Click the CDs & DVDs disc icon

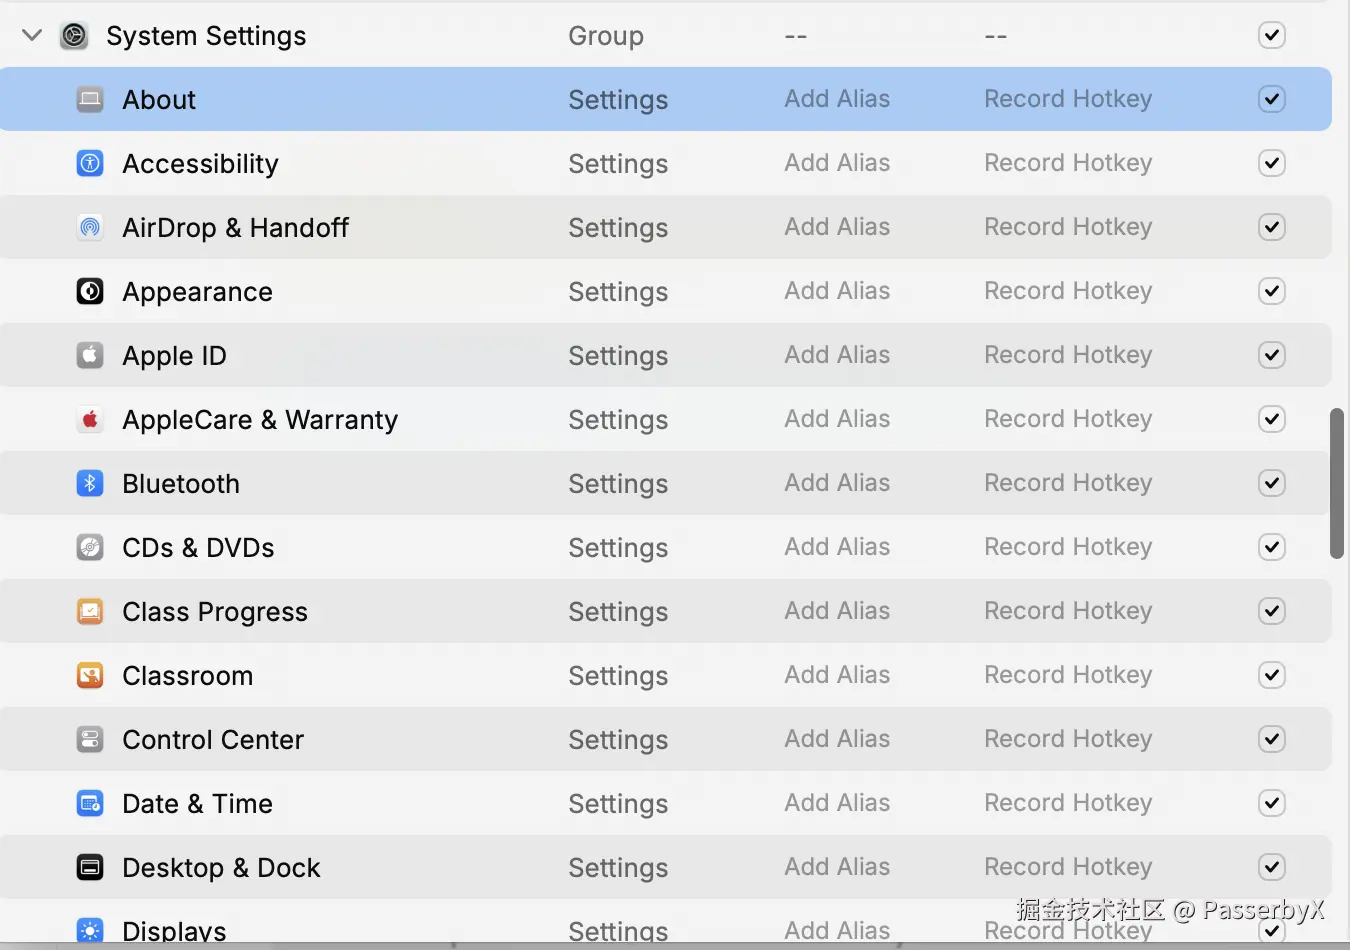(x=90, y=547)
